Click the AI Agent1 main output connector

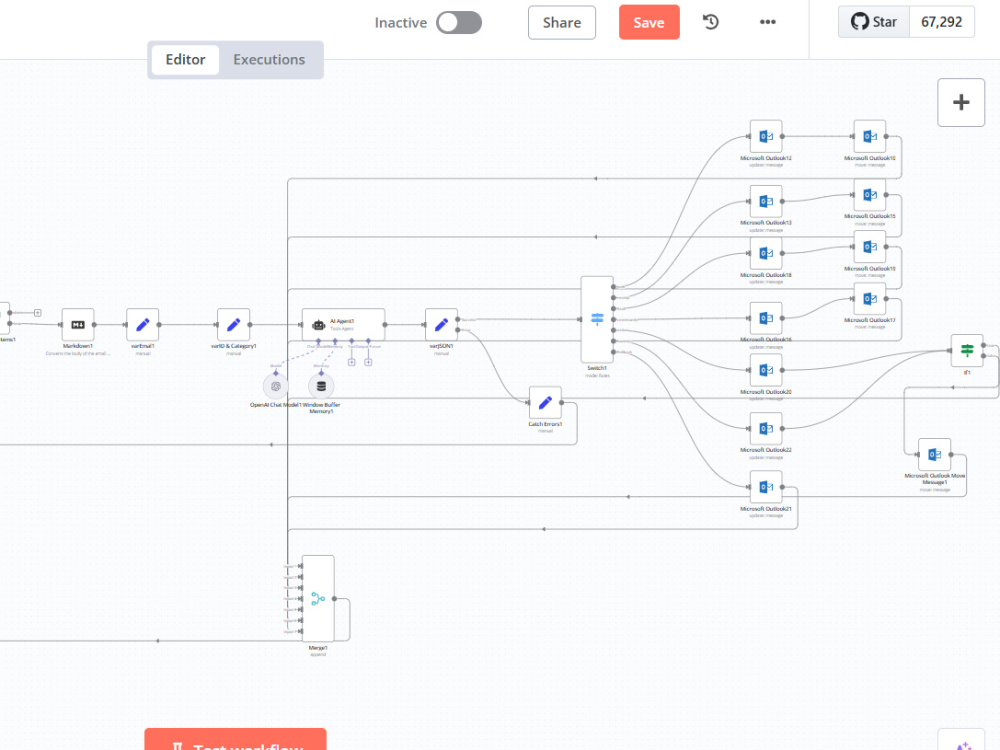(385, 325)
